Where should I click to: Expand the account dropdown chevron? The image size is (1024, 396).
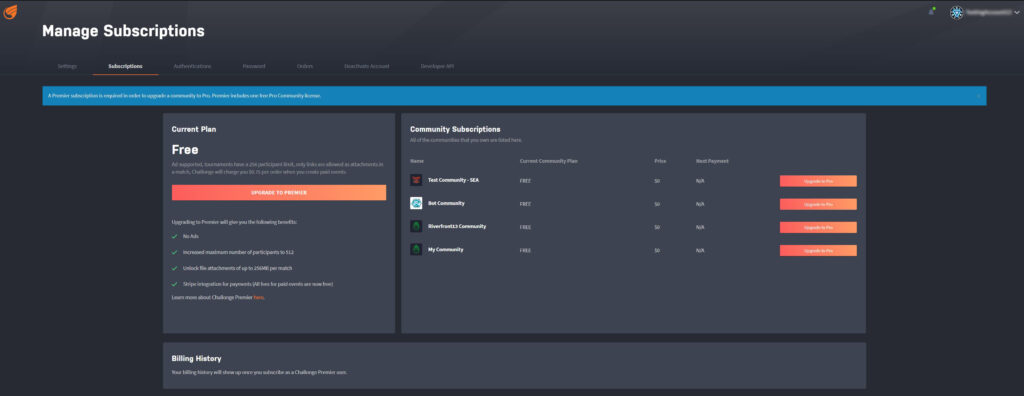coord(1017,12)
